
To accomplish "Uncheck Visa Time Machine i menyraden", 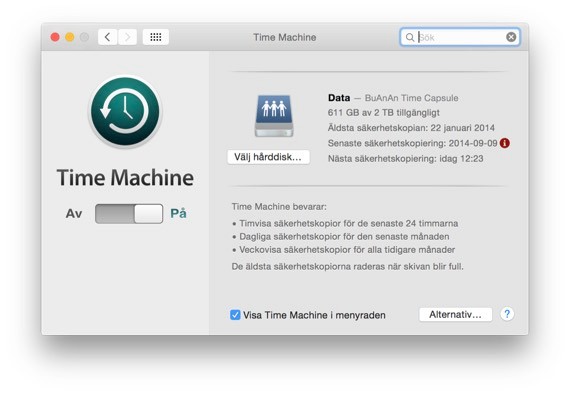I will (235, 315).
